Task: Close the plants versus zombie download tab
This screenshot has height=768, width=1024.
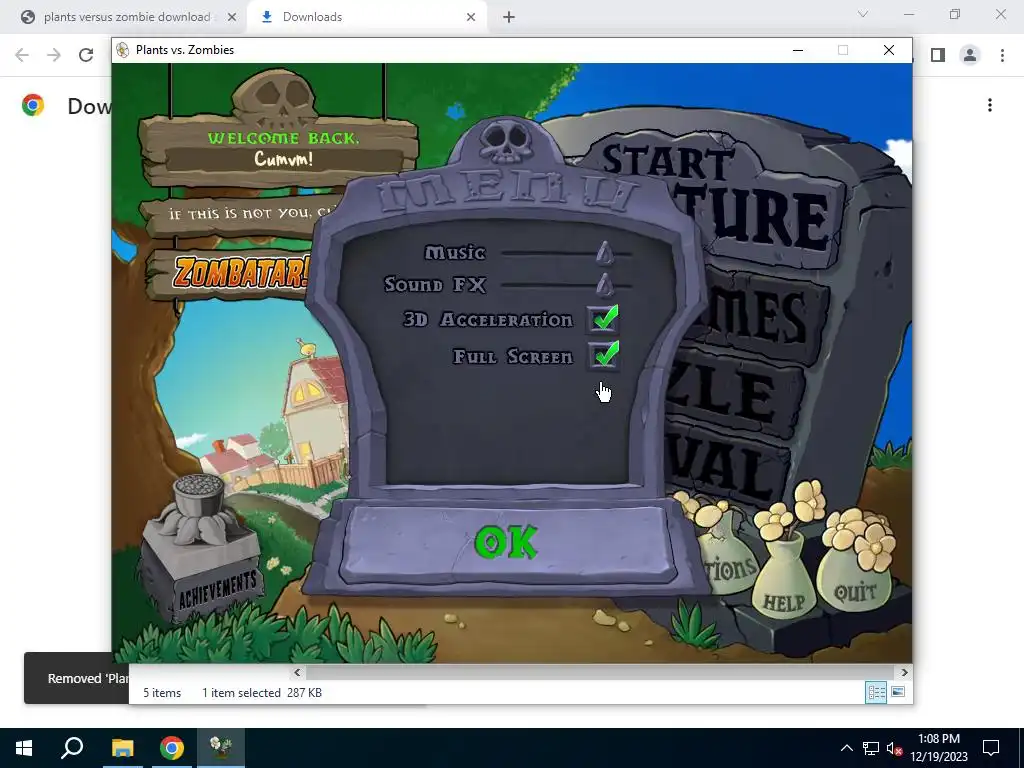Action: (232, 17)
